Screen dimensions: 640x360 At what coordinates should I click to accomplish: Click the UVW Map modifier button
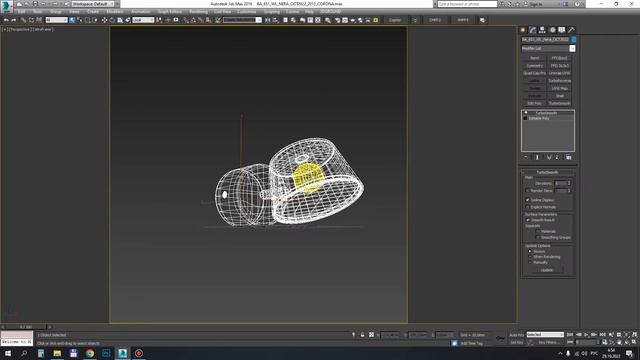(560, 88)
